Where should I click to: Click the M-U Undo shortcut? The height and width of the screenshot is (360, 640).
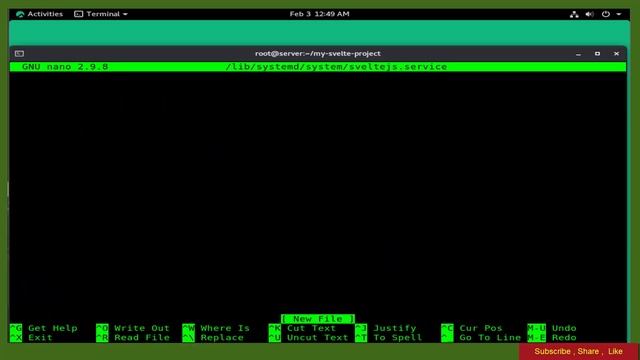[552, 328]
